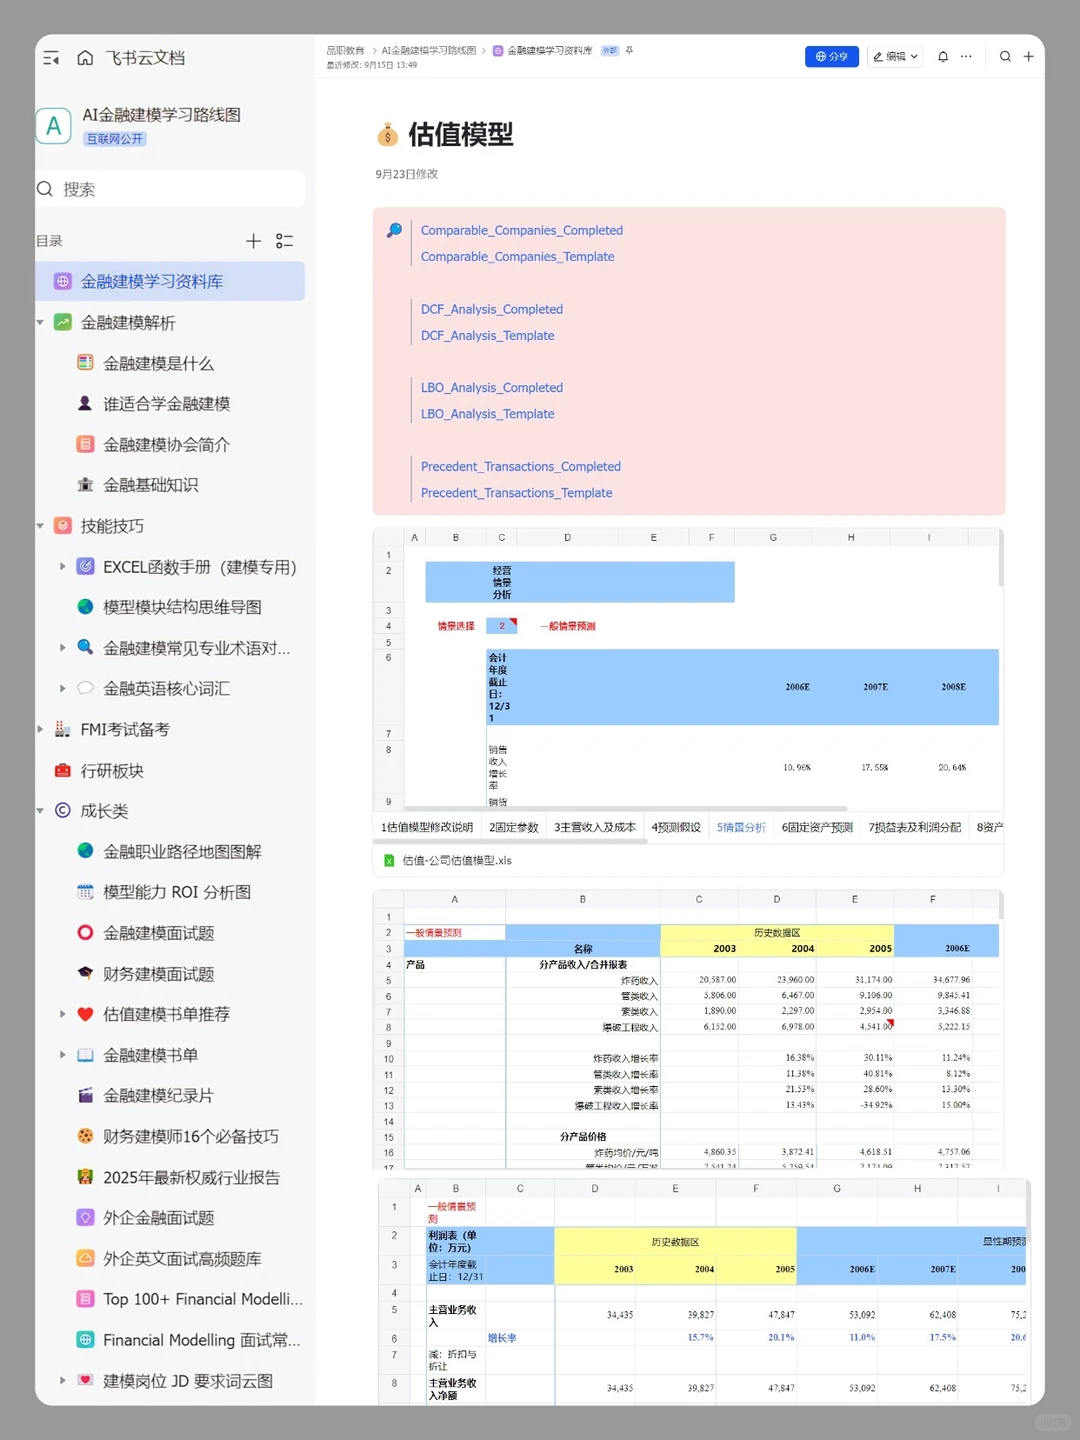This screenshot has width=1080, height=1440.
Task: Select the 5情景分析 sheet tab
Action: point(741,827)
